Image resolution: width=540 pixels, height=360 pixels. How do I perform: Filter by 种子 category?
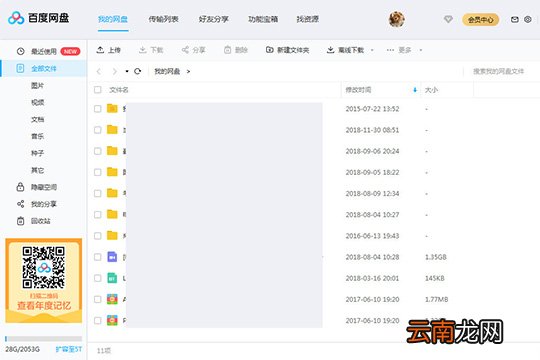(38, 153)
